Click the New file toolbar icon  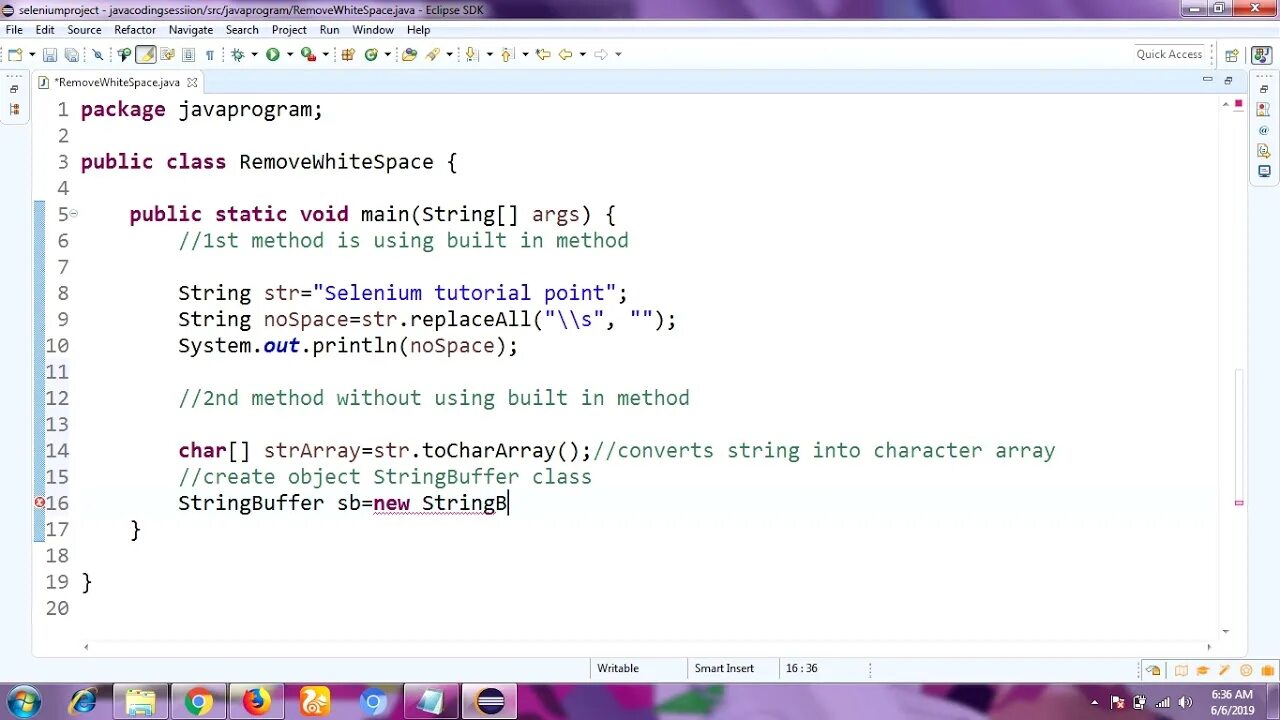(x=15, y=54)
